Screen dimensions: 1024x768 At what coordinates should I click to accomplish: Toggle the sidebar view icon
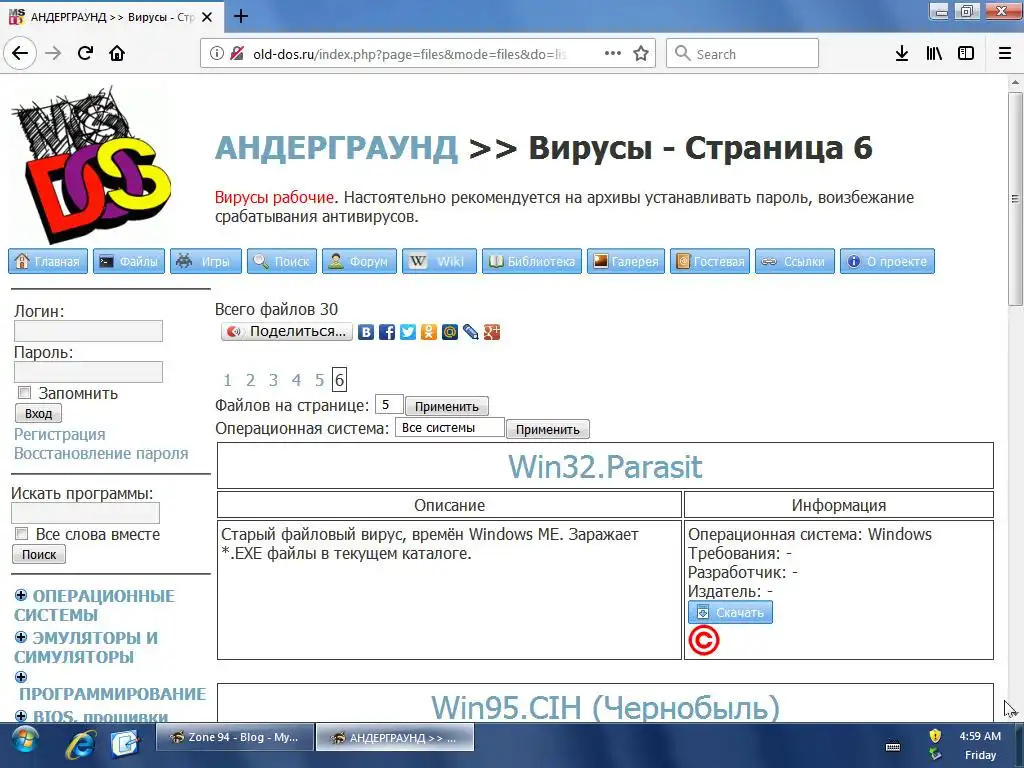tap(966, 54)
